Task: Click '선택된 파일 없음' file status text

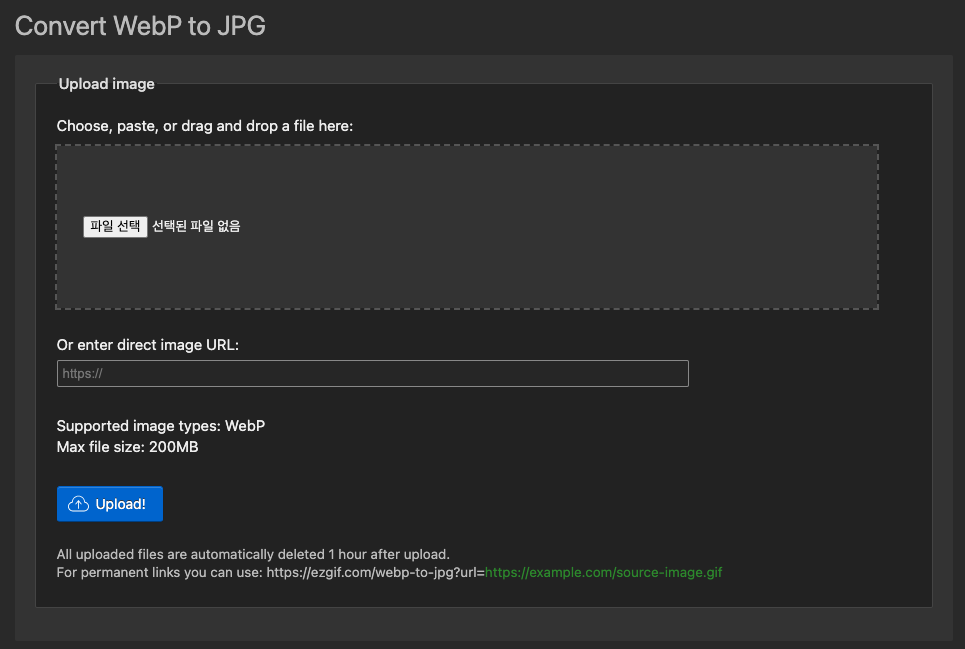Action: point(196,226)
